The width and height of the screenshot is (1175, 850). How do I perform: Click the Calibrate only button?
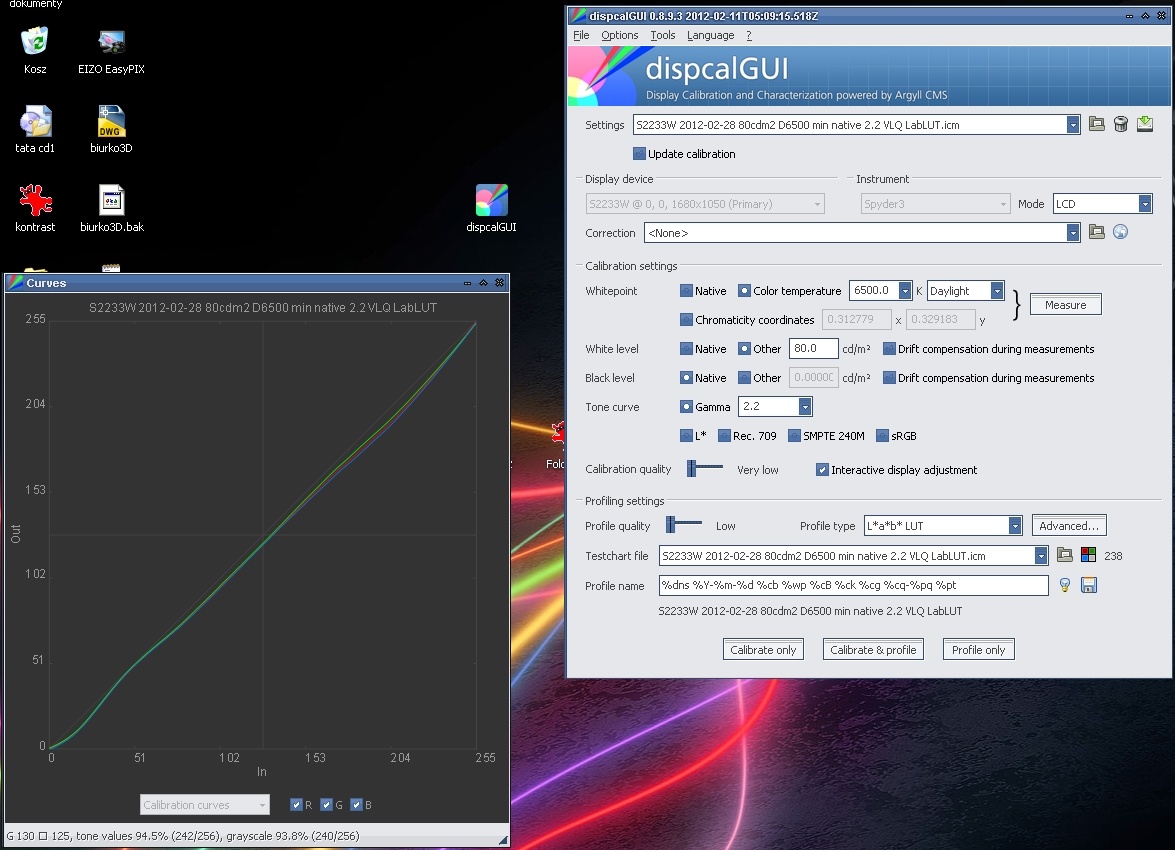point(763,649)
